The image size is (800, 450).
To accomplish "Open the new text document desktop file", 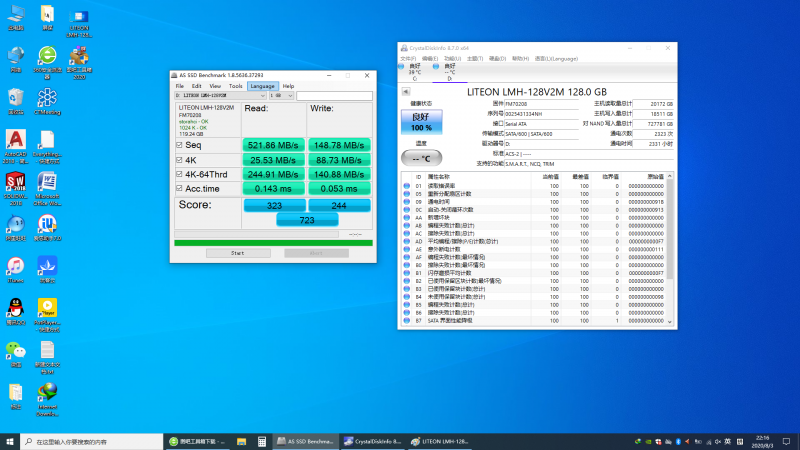I will click(47, 357).
